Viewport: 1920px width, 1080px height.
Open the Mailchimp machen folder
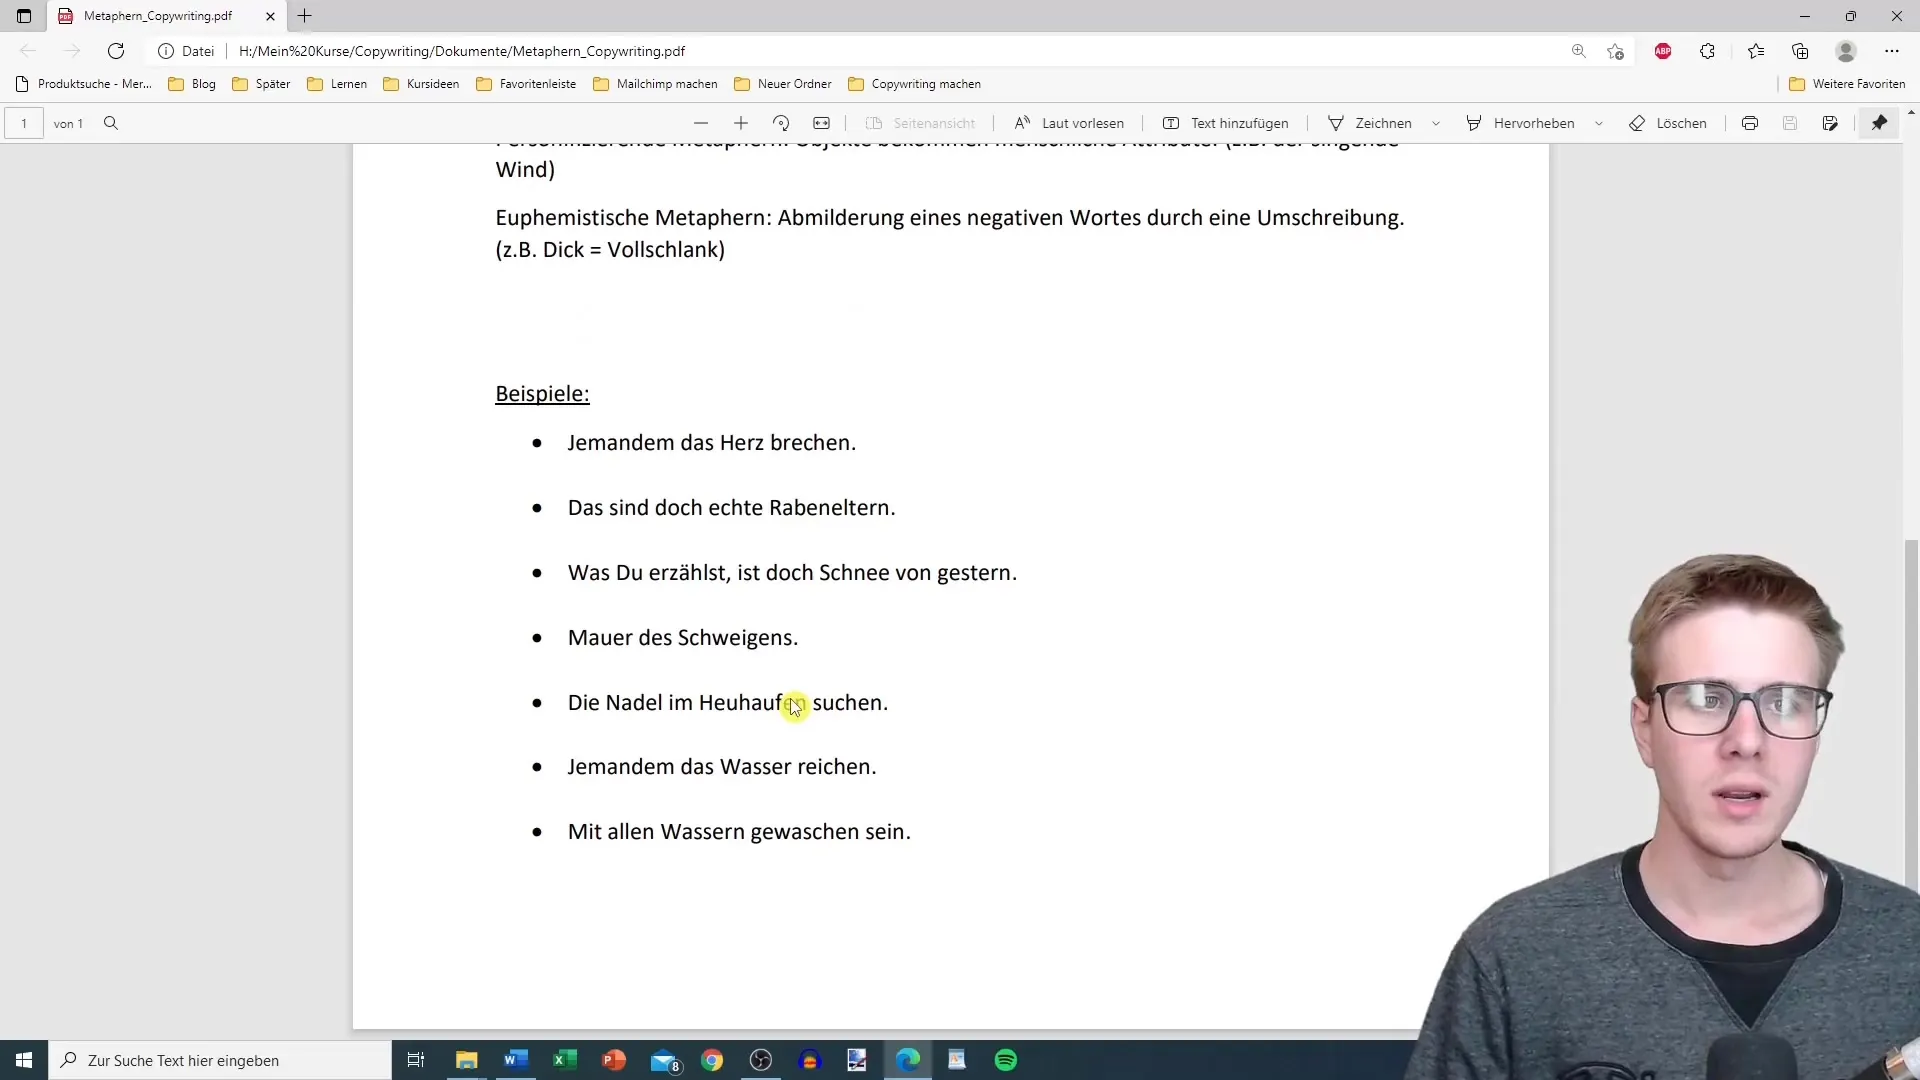655,84
